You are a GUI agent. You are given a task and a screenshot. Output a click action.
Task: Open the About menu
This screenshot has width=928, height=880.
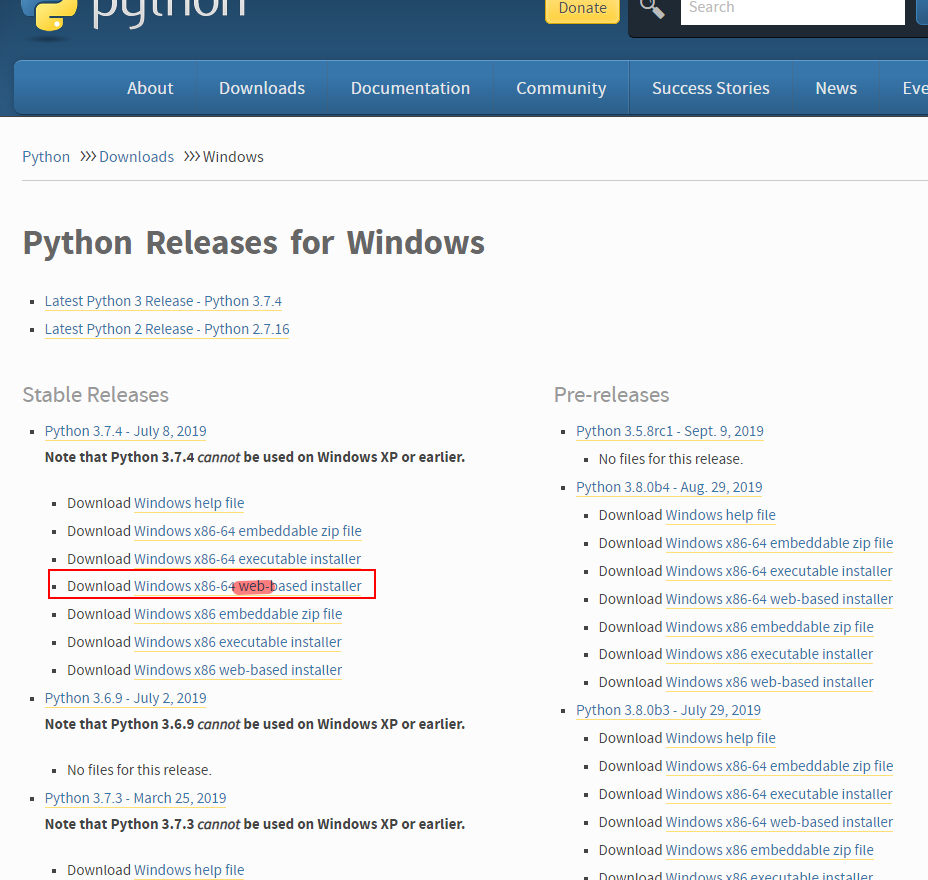[150, 88]
